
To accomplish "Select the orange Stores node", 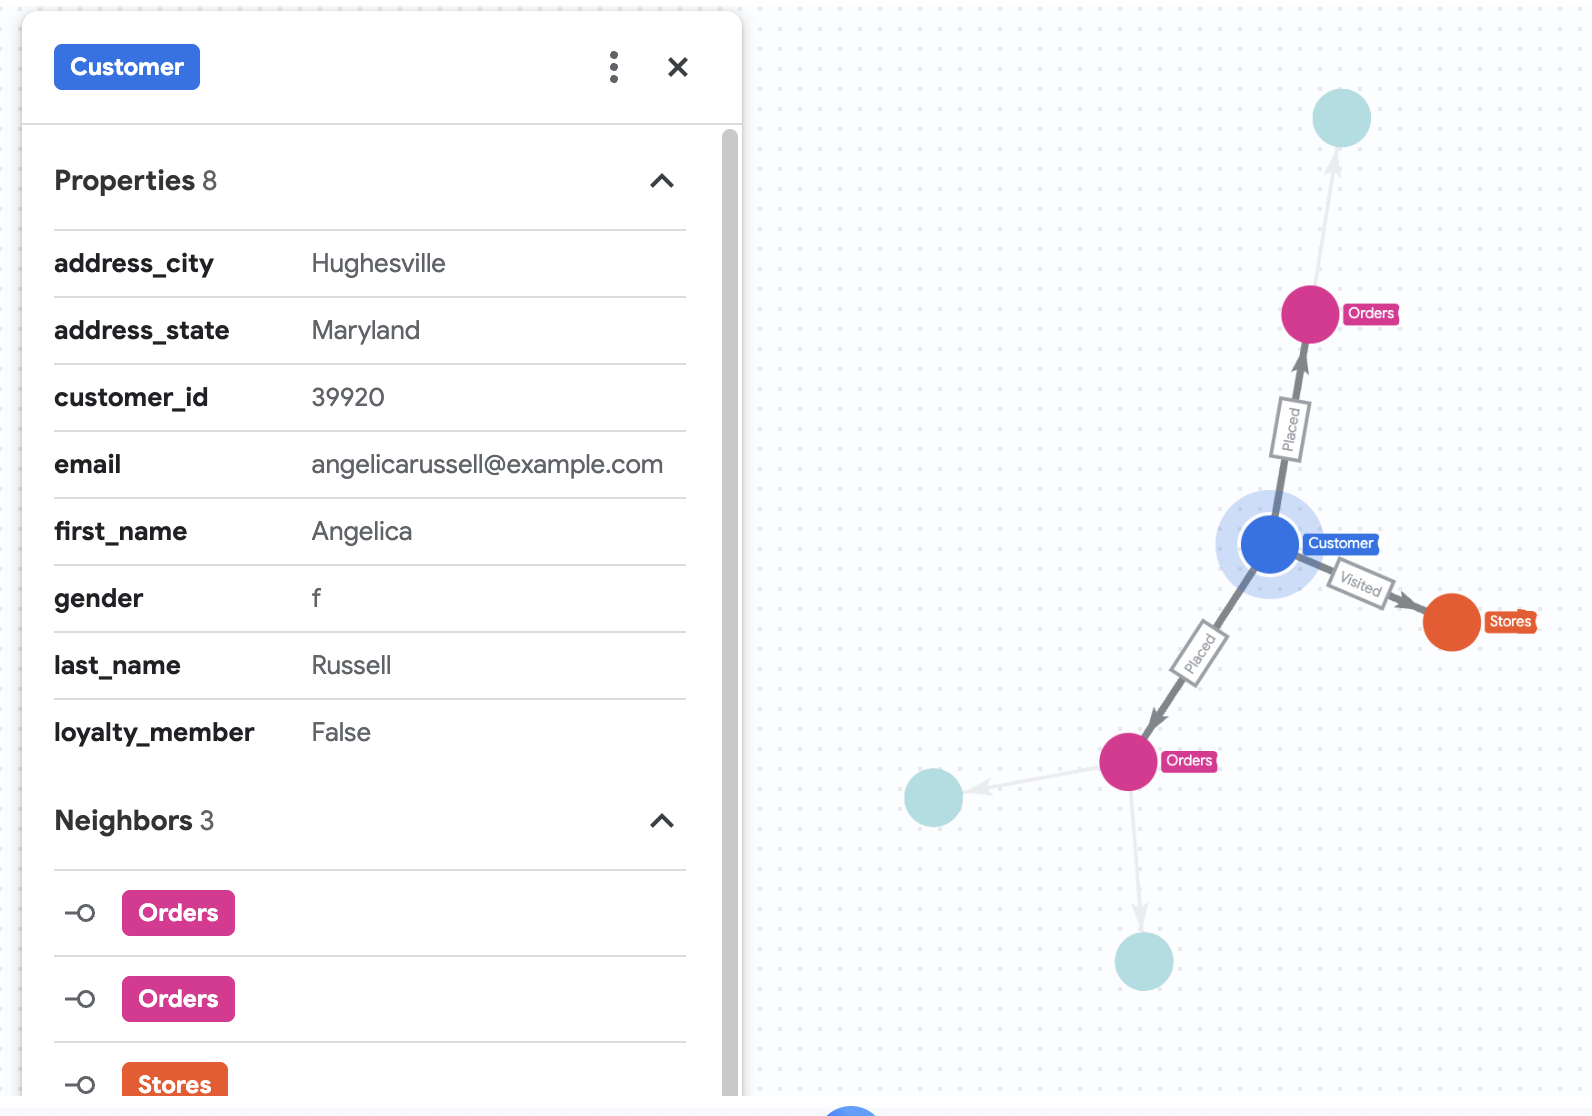I will tap(1451, 622).
